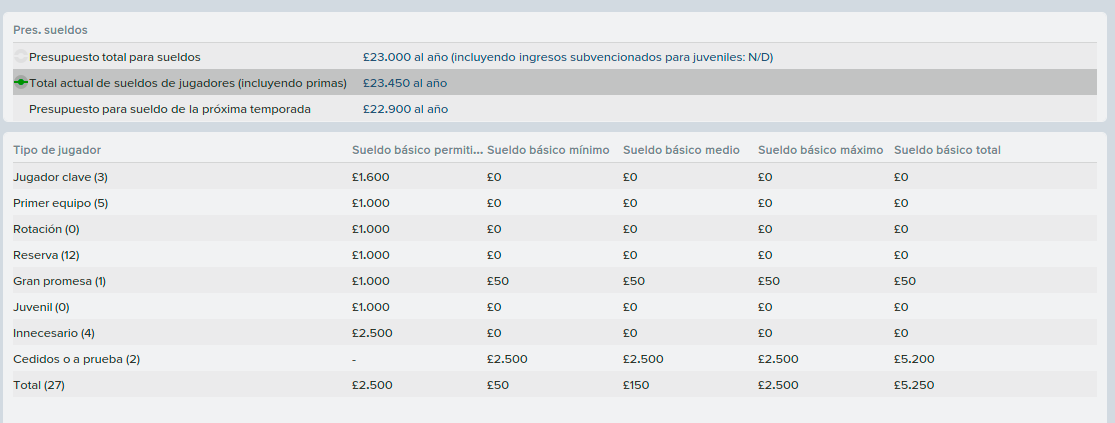Click green marker icon beside Total actual de sueldos
1115x423 pixels.
[x=21, y=82]
